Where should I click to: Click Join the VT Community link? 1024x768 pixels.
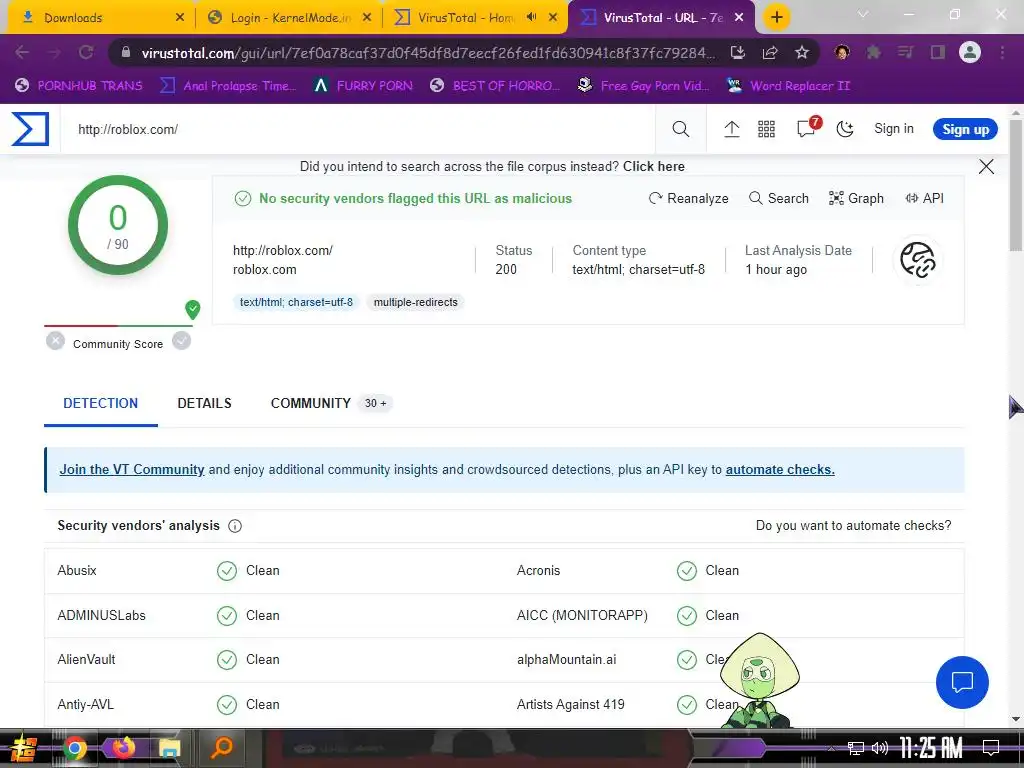(132, 470)
